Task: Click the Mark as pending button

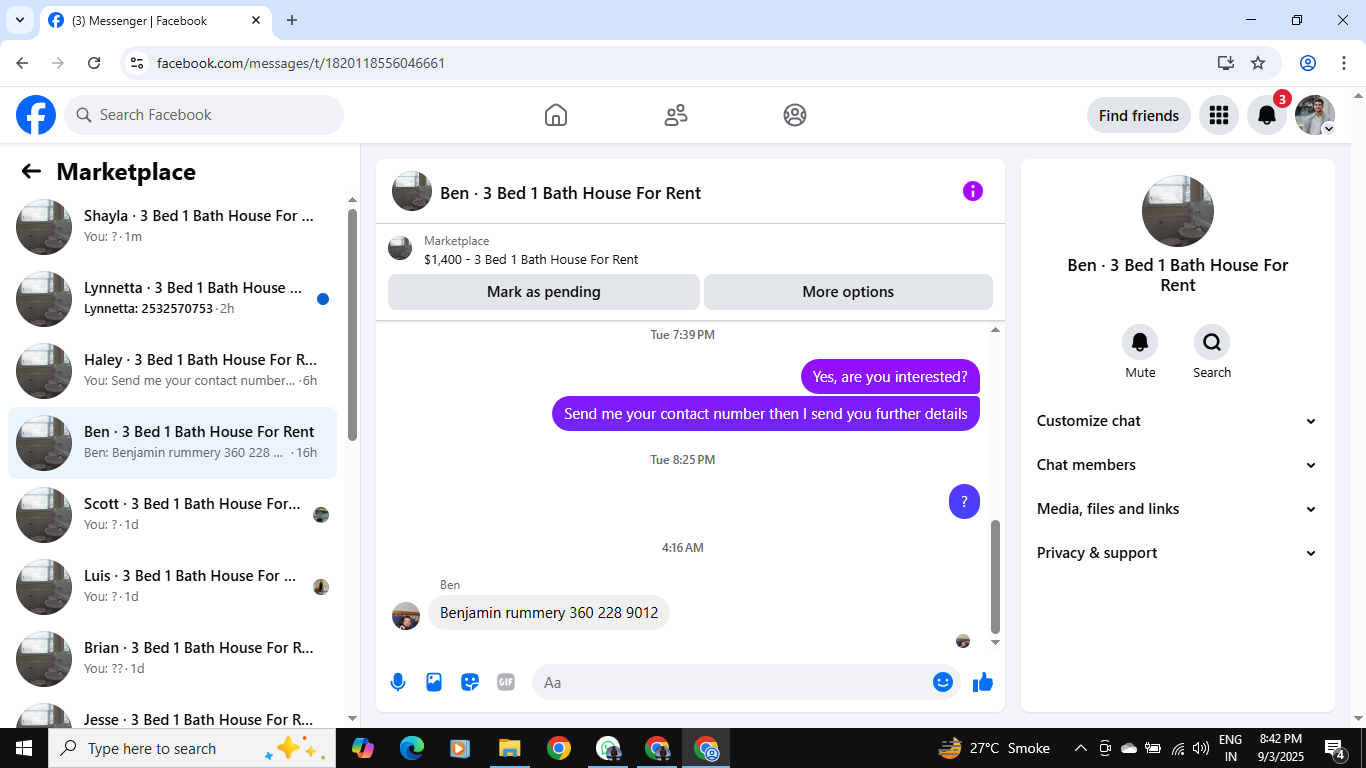Action: coord(544,292)
